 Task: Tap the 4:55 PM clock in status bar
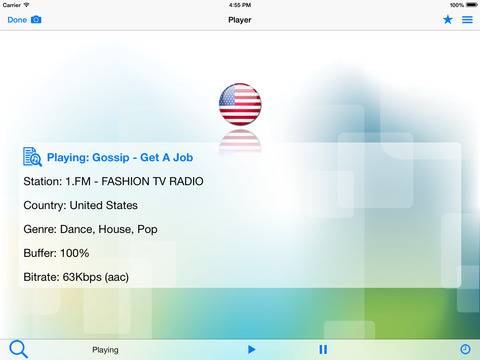point(240,5)
